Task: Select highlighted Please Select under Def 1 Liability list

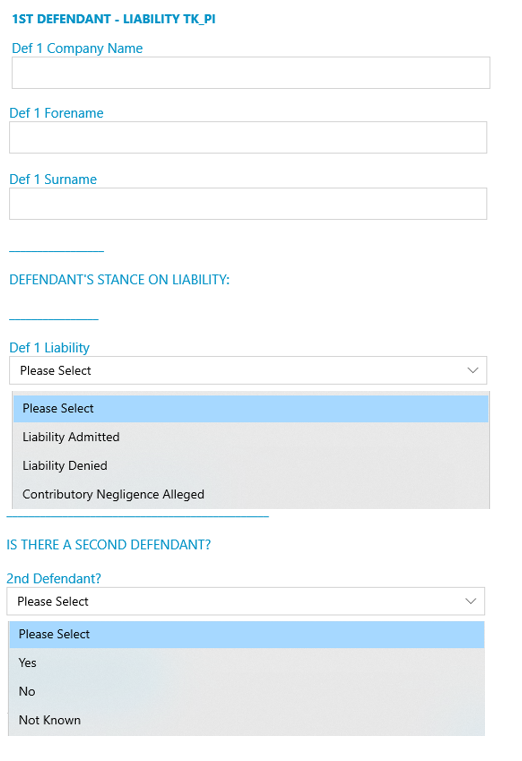Action: coord(251,409)
